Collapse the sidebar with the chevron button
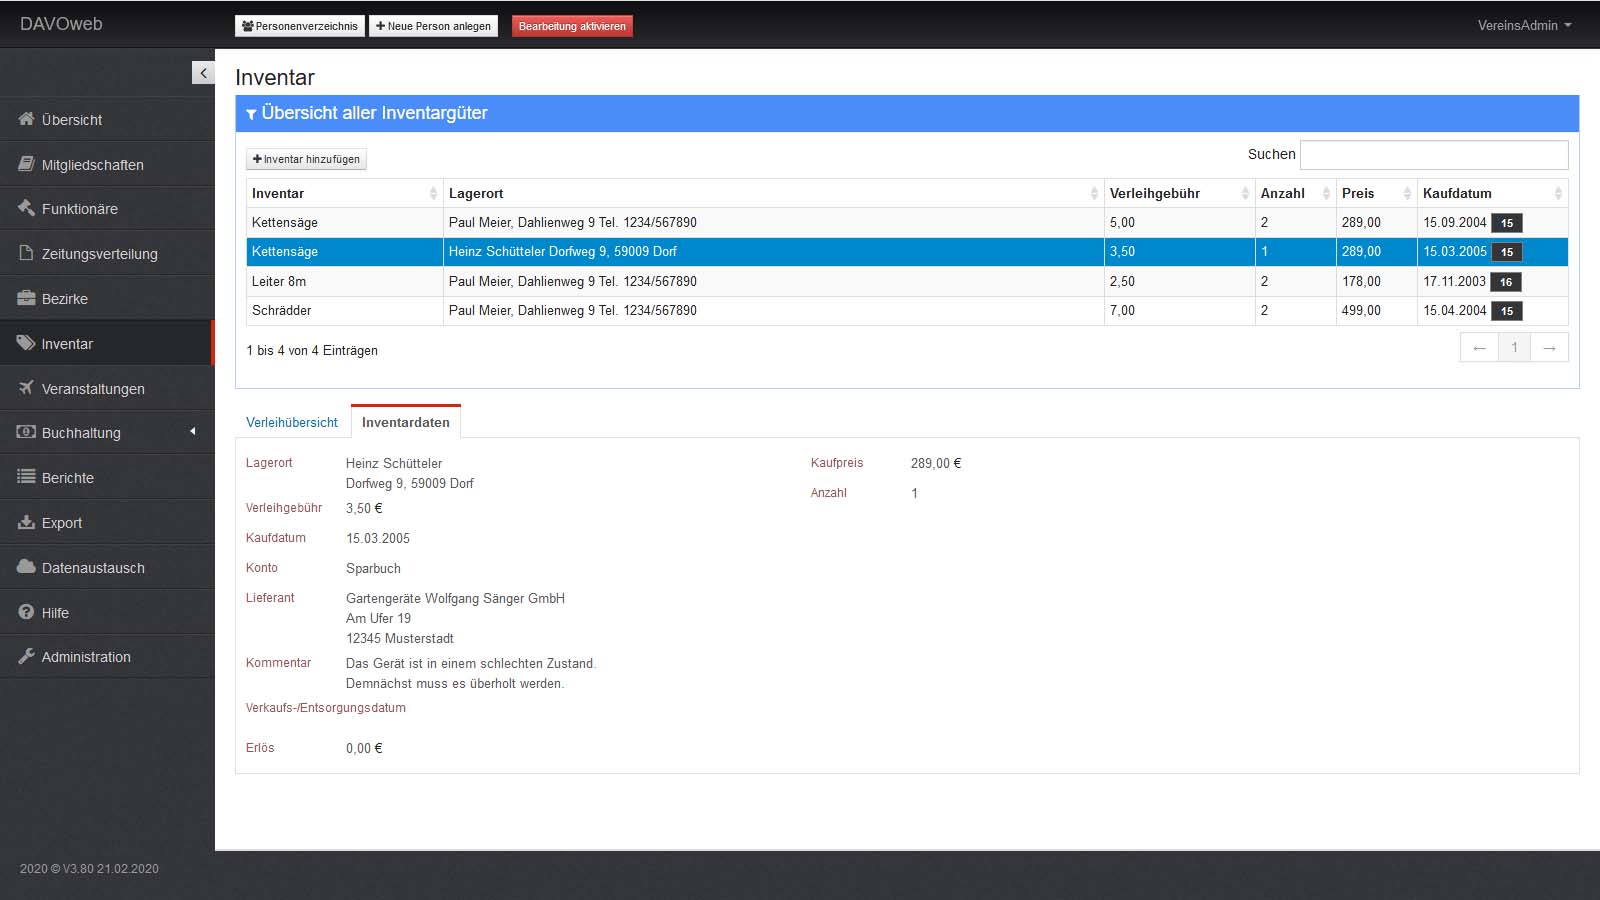Image resolution: width=1600 pixels, height=900 pixels. [x=203, y=72]
